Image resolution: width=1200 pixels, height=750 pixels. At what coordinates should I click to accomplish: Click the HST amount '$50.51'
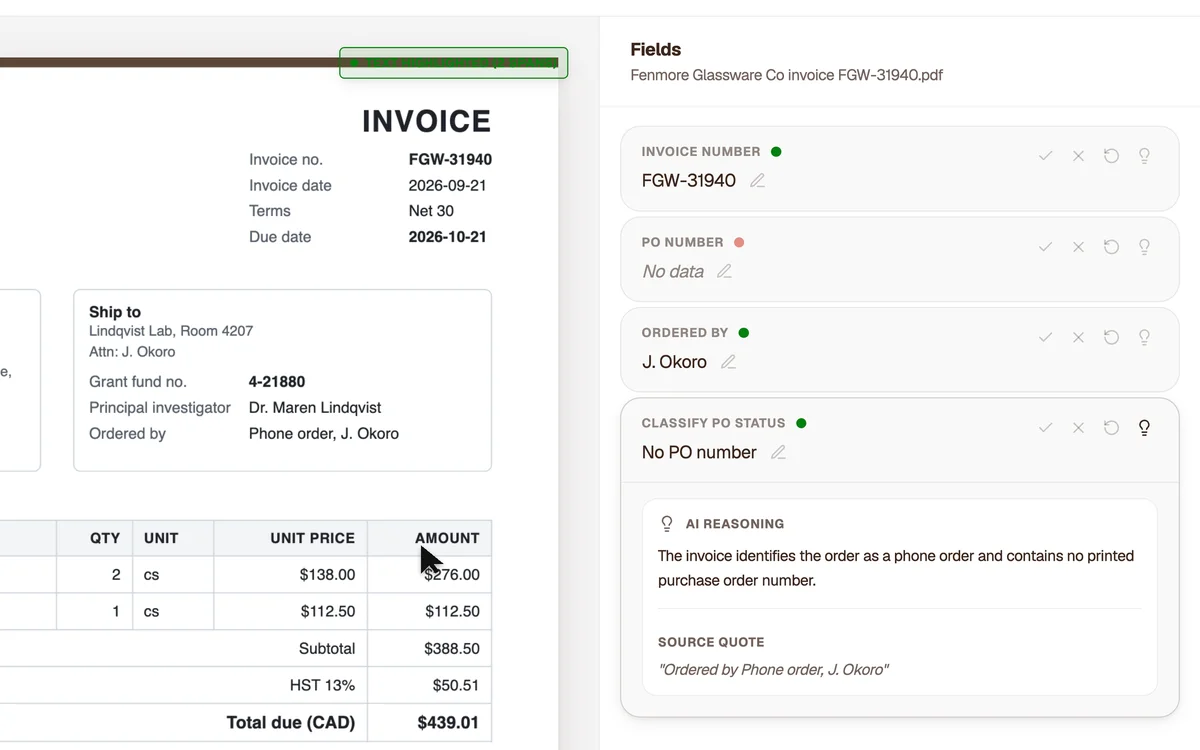456,686
